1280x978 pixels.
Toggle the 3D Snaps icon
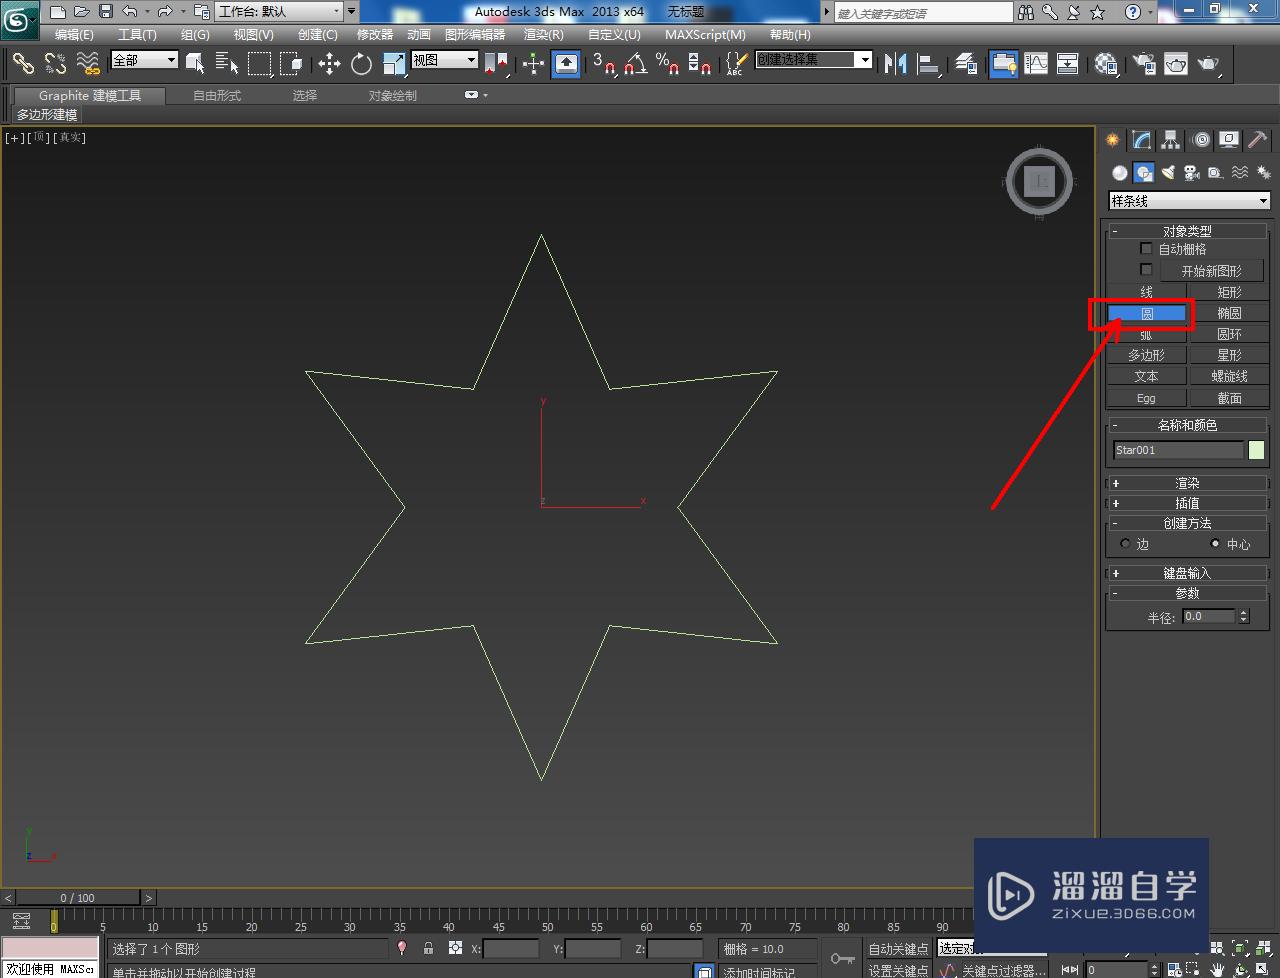[x=603, y=63]
